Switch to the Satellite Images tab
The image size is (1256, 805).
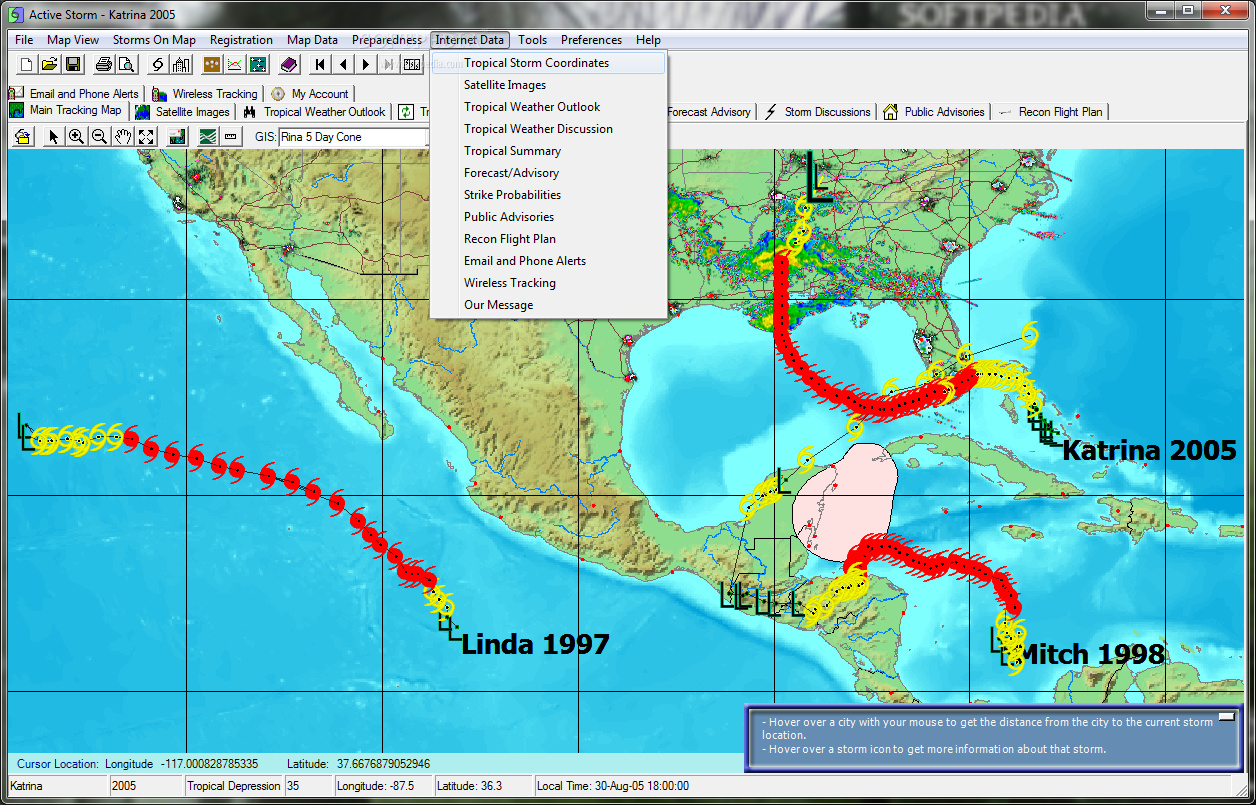183,112
